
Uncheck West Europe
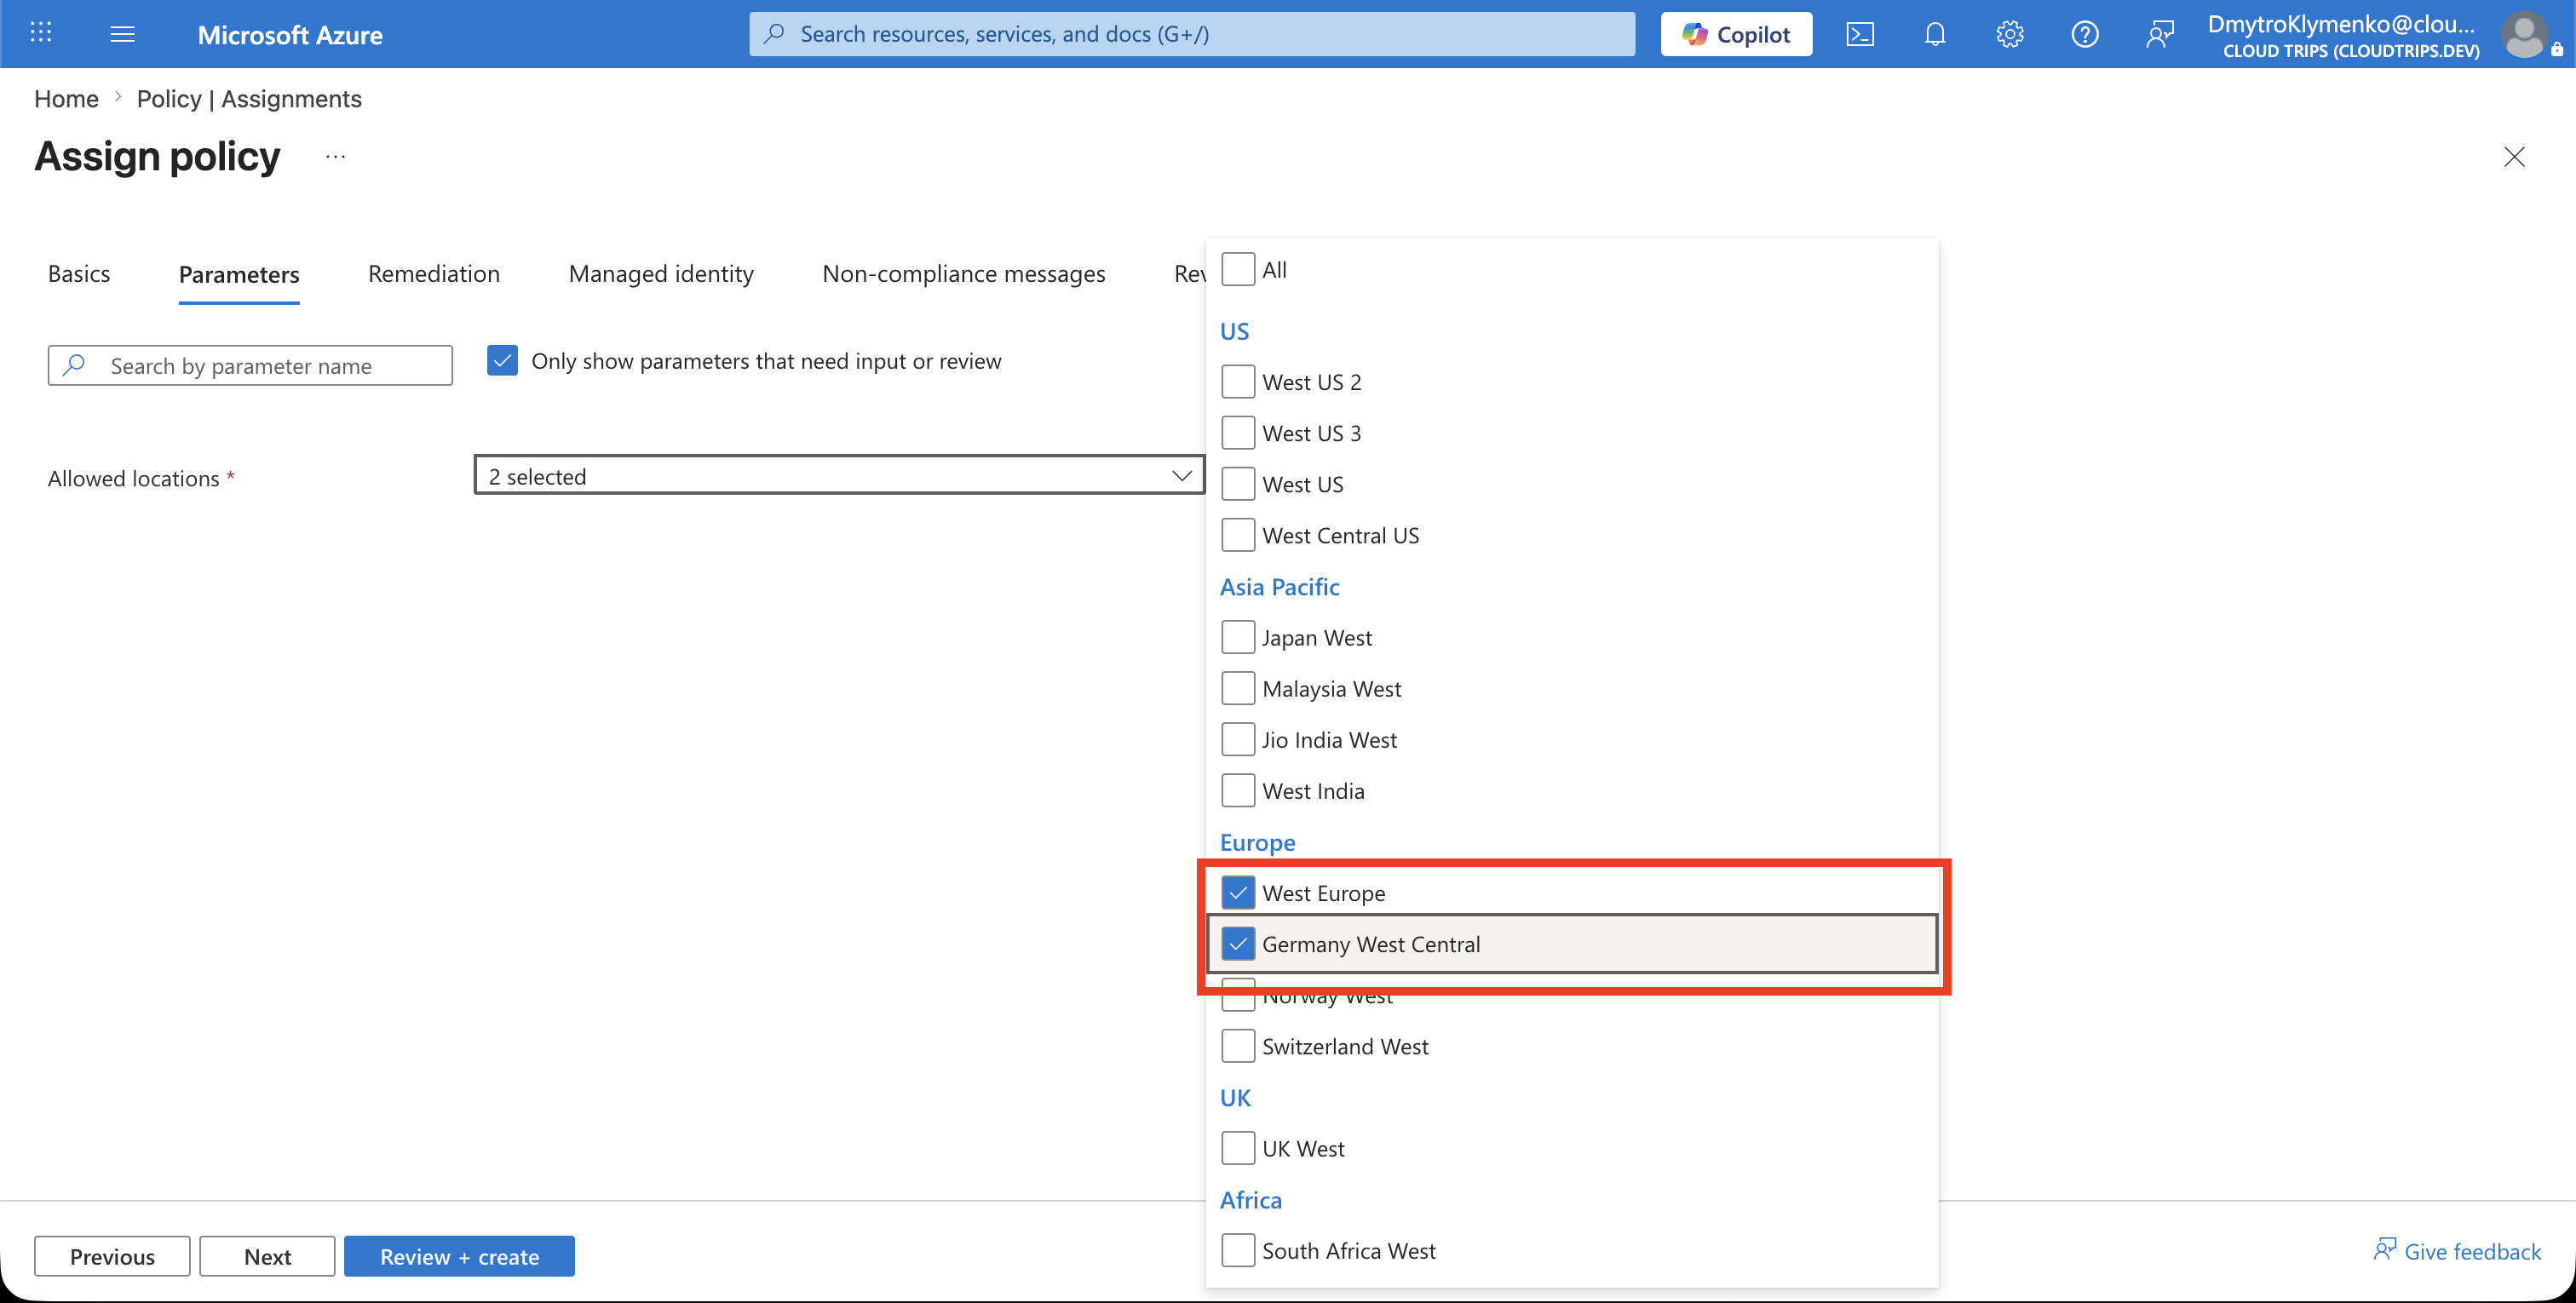1238,892
